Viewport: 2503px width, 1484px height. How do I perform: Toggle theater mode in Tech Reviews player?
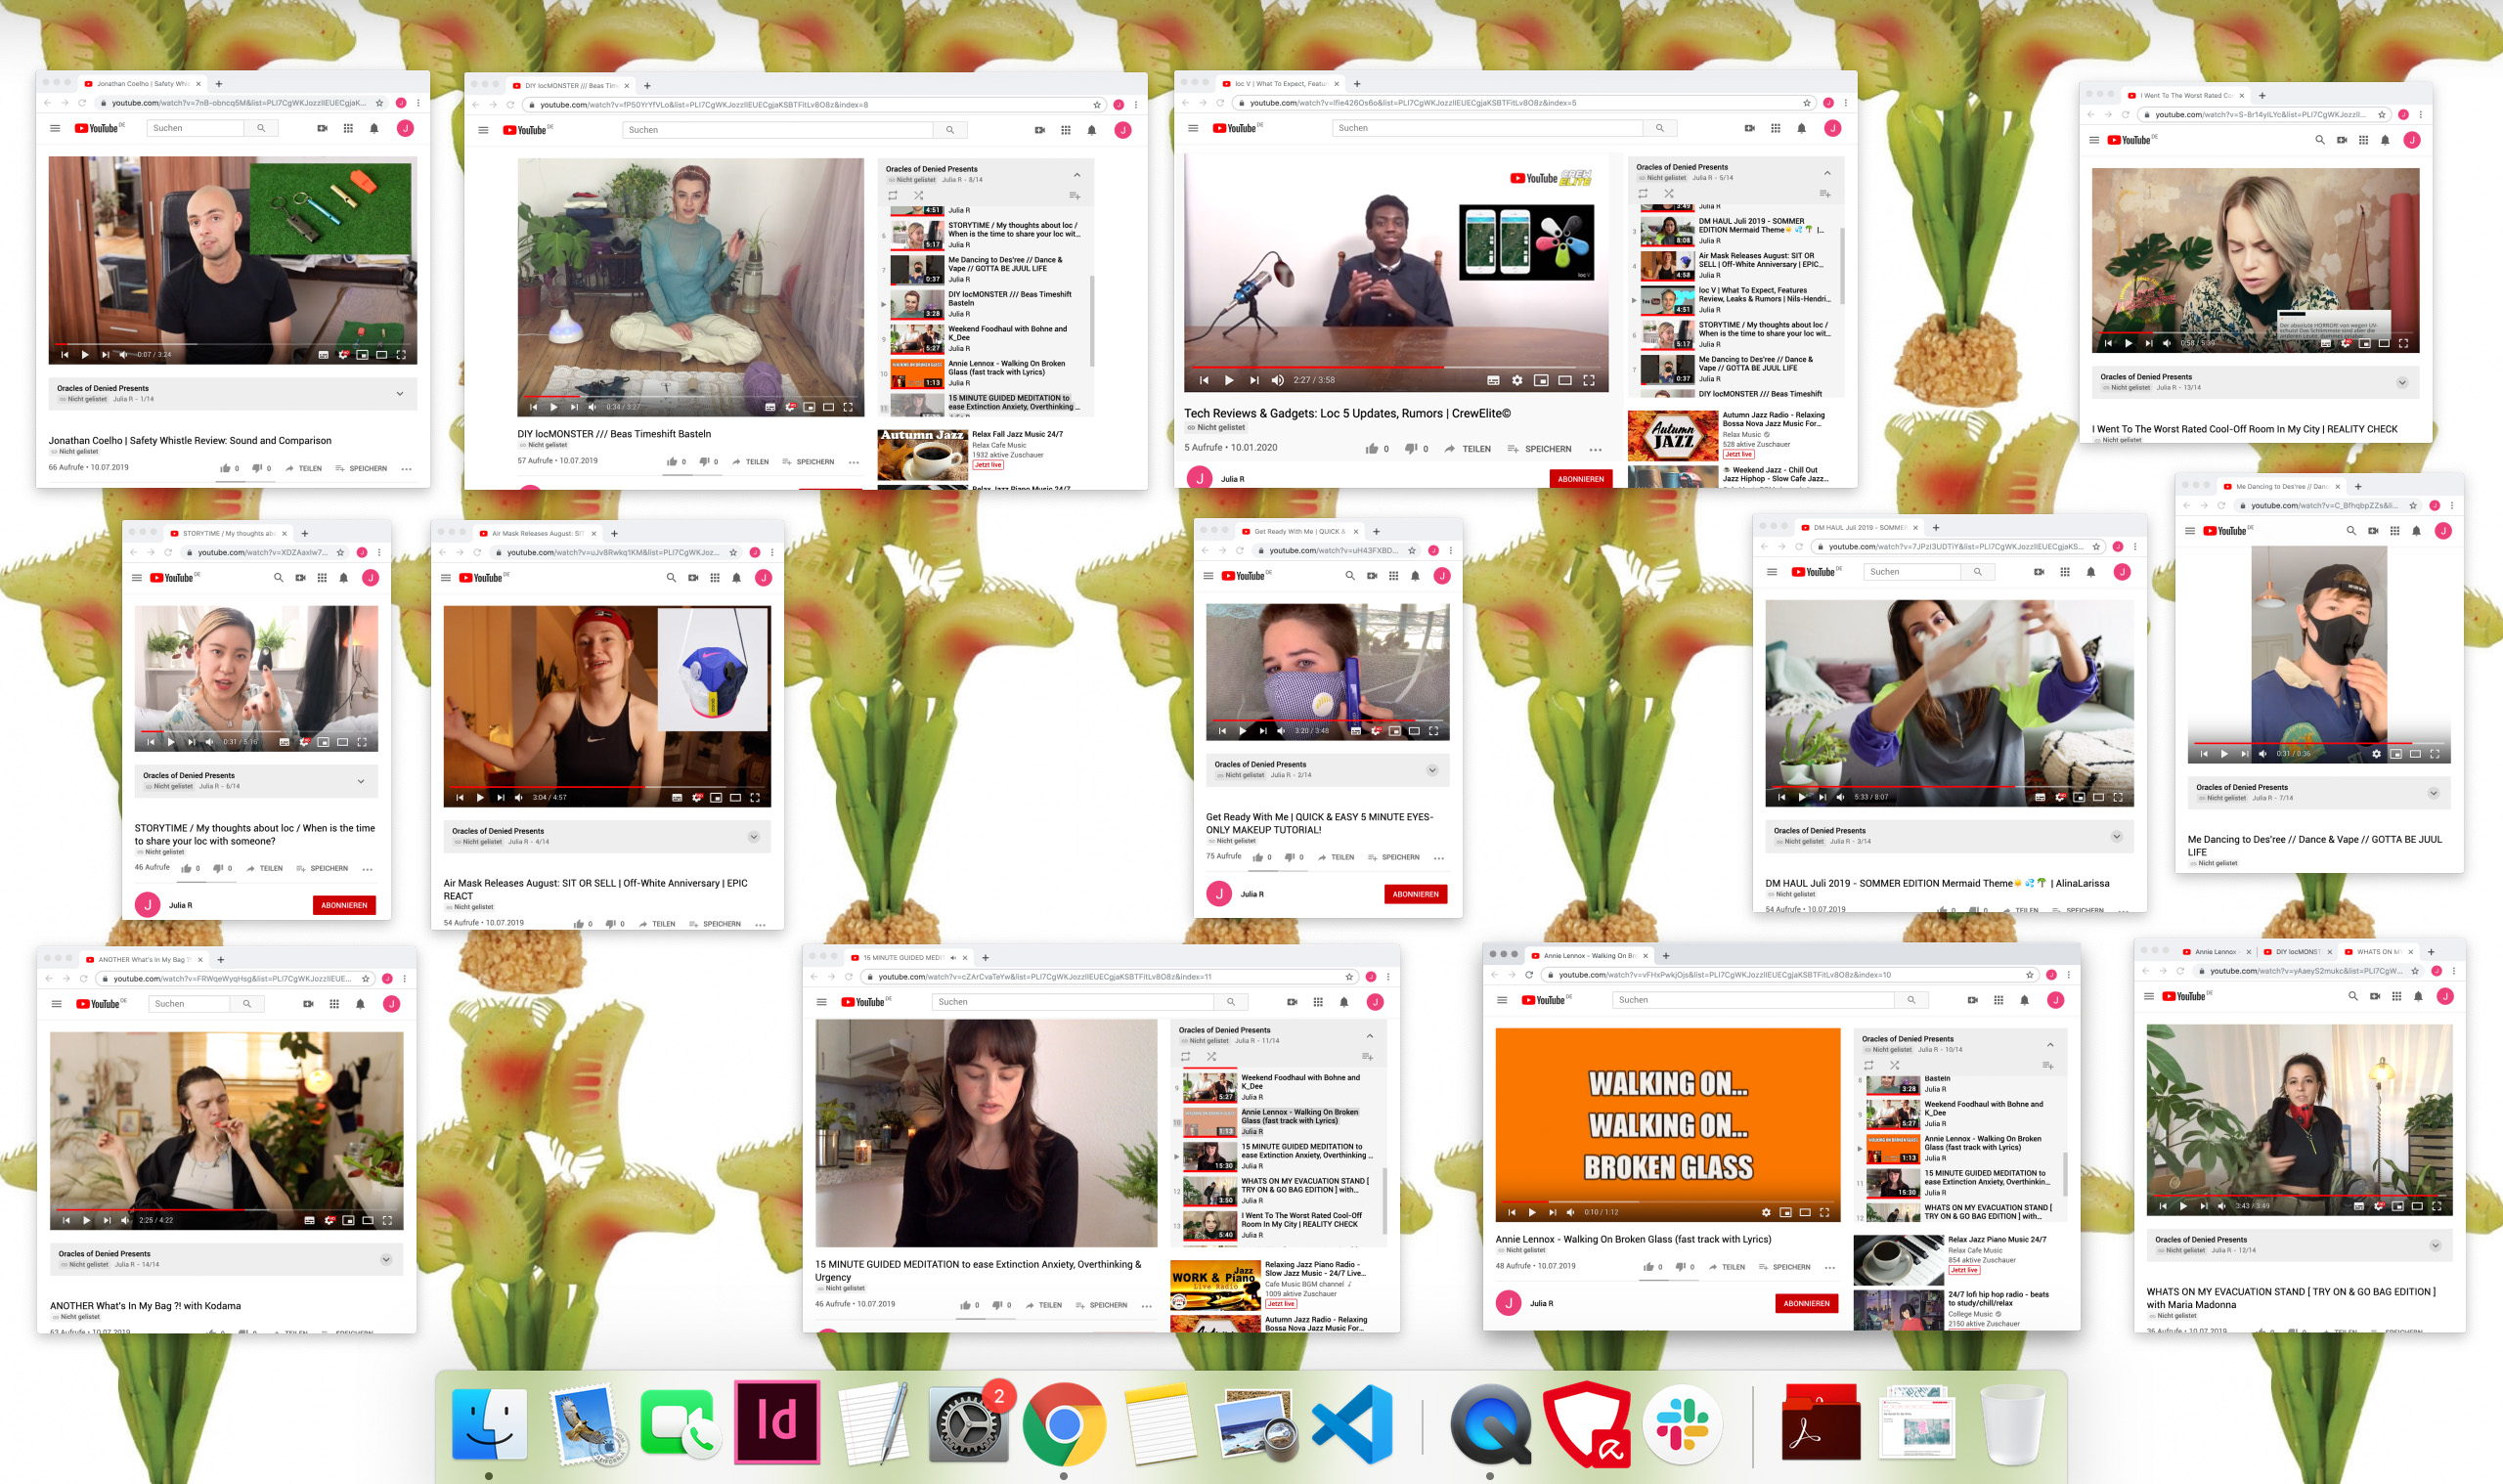tap(1564, 380)
